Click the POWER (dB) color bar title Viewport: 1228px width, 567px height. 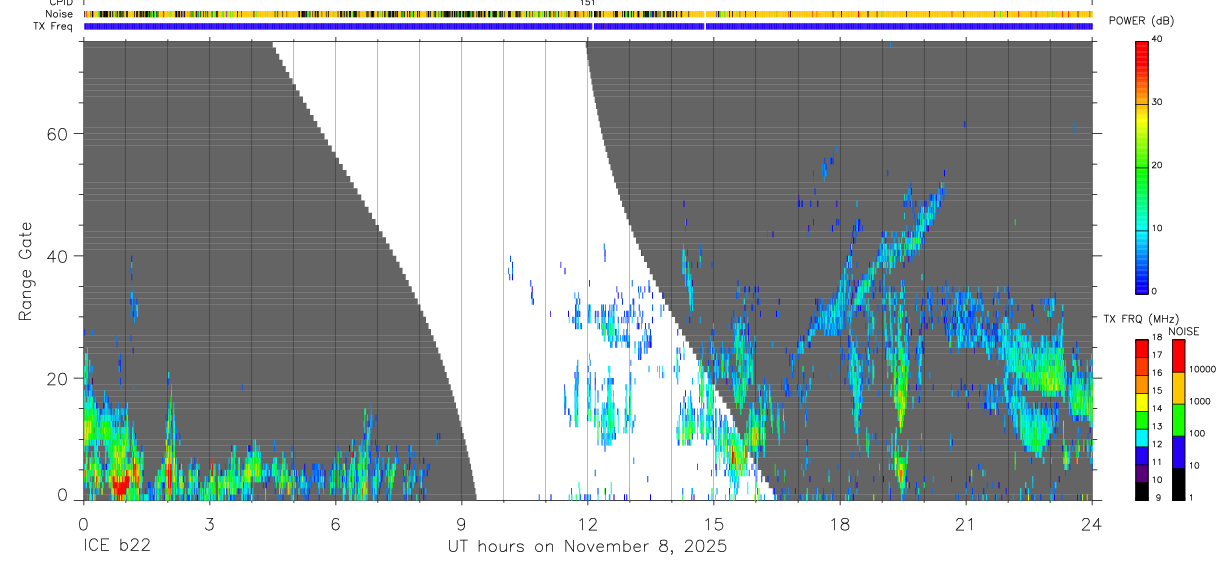(x=1141, y=21)
